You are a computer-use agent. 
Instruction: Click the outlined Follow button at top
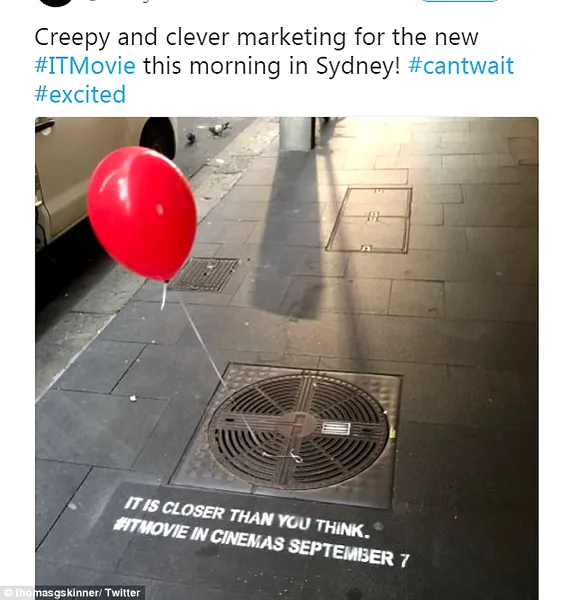(x=459, y=1)
